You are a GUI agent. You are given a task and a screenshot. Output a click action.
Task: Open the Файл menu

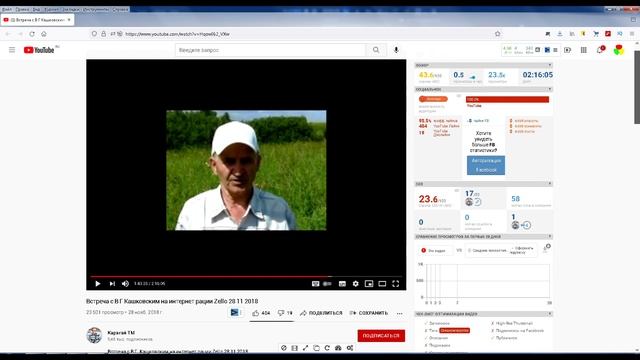pyautogui.click(x=7, y=9)
